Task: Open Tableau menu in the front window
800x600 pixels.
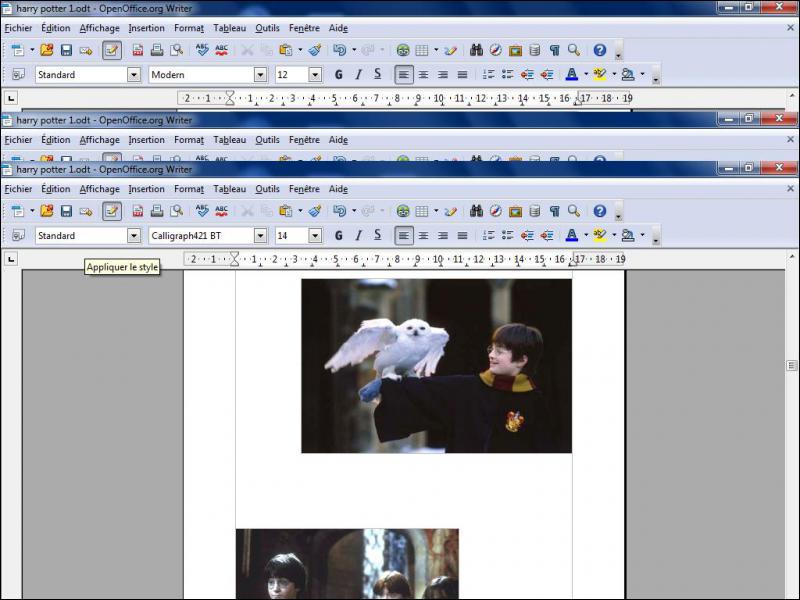Action: click(230, 189)
